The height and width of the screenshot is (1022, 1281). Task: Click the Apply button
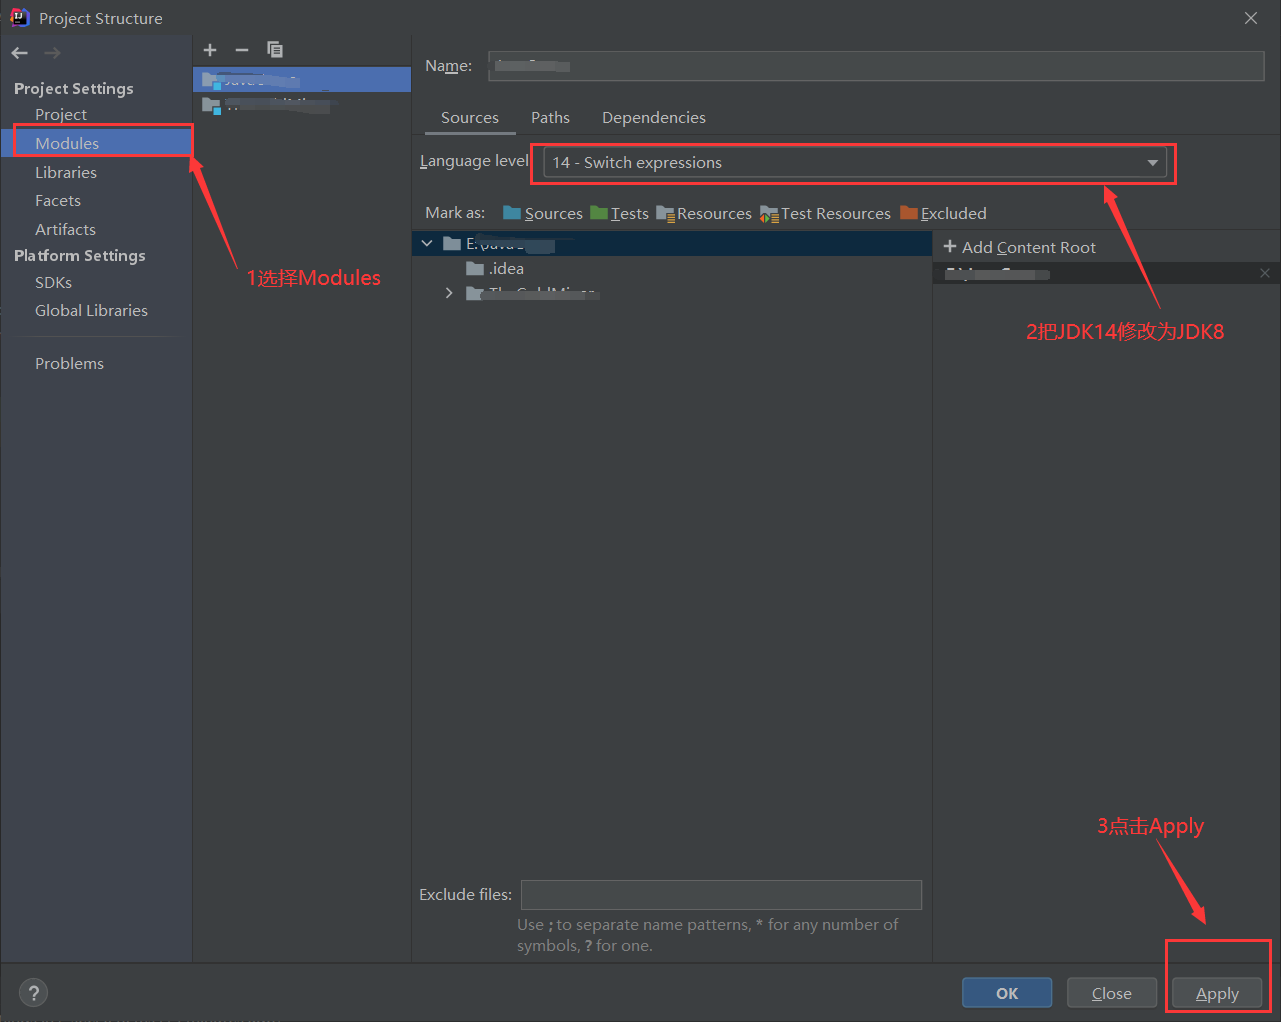pyautogui.click(x=1217, y=993)
